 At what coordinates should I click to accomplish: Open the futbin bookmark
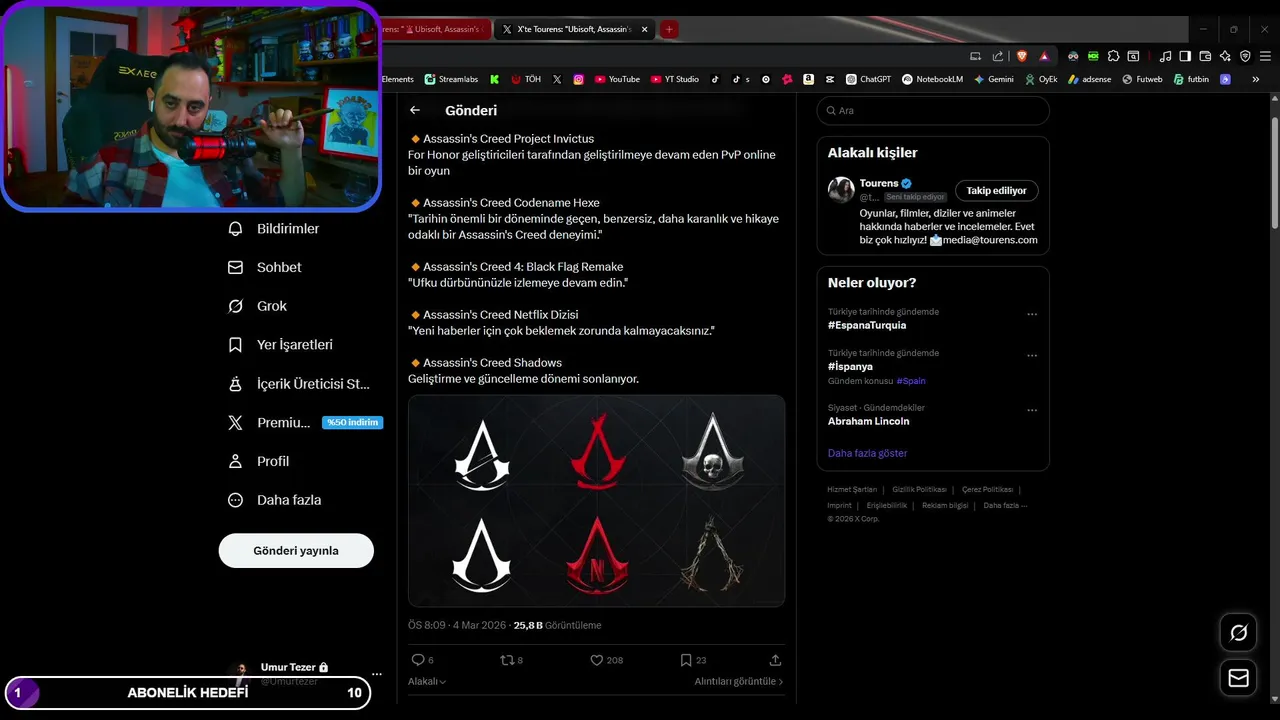pos(1191,79)
